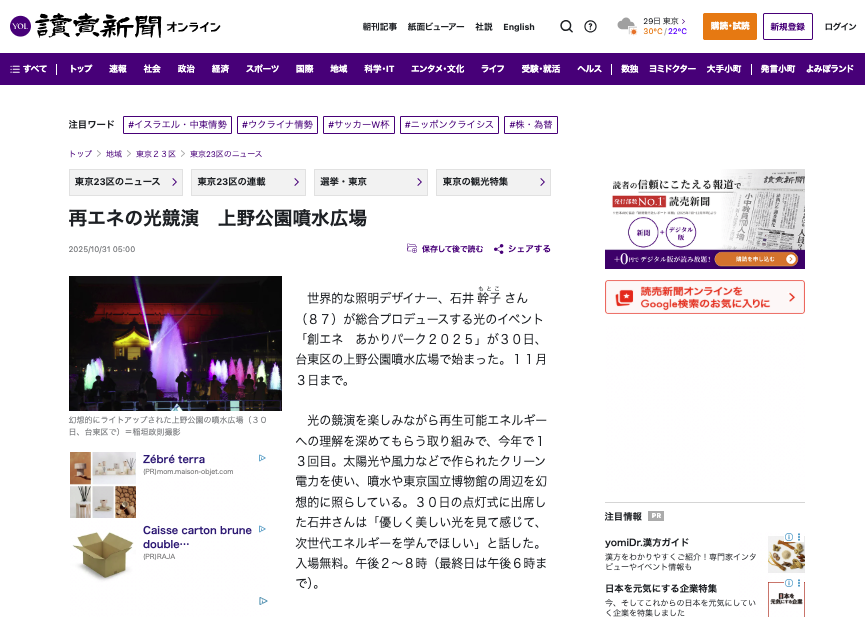This screenshot has width=865, height=617.
Task: Select 発言小町 in navigation bar
Action: (x=778, y=69)
